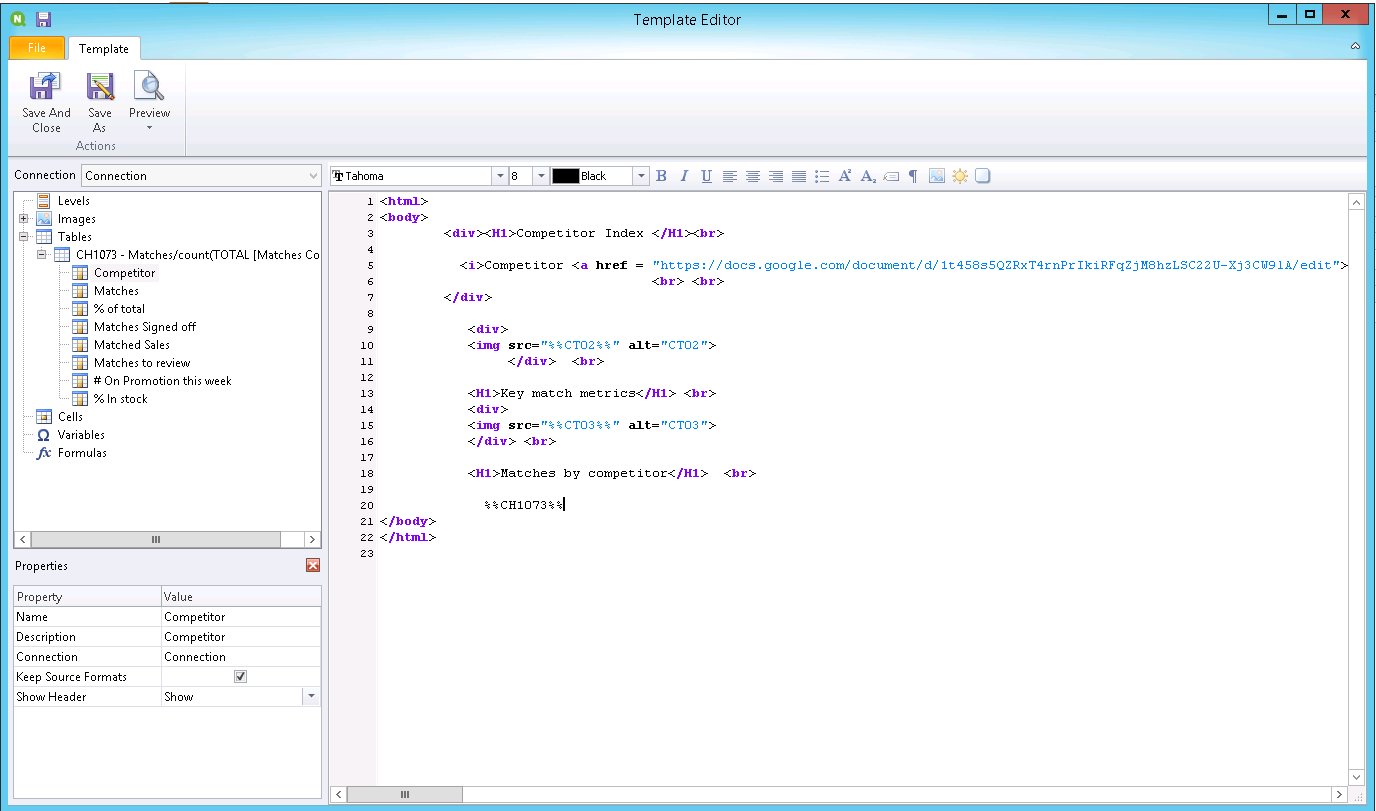This screenshot has height=811, width=1376.
Task: Apply superscript formatting
Action: coord(845,176)
